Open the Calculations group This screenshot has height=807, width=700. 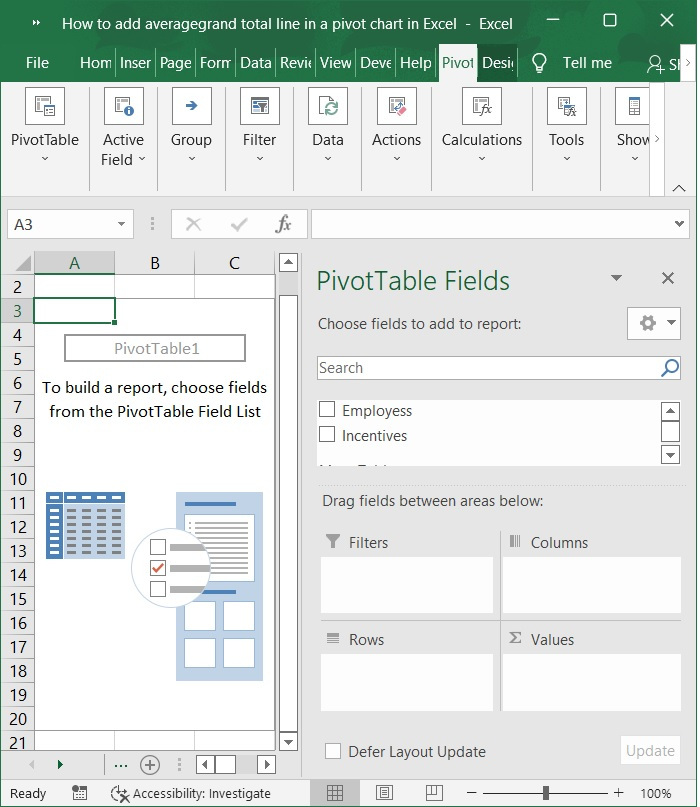click(x=482, y=126)
